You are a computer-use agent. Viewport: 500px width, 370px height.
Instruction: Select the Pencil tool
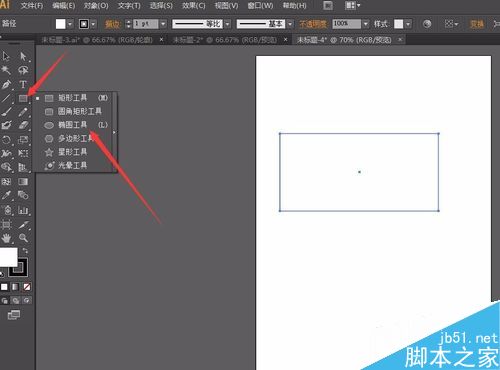pos(23,112)
